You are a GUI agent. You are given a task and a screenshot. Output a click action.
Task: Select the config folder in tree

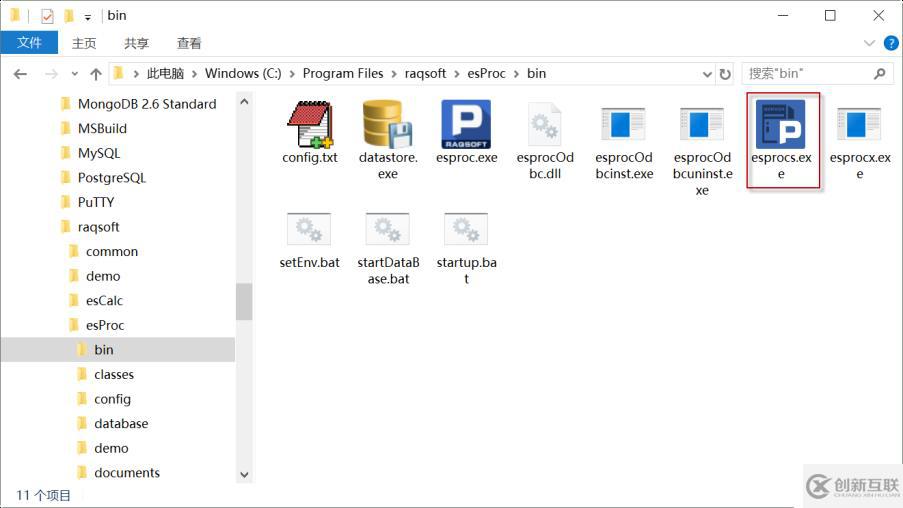pos(112,399)
